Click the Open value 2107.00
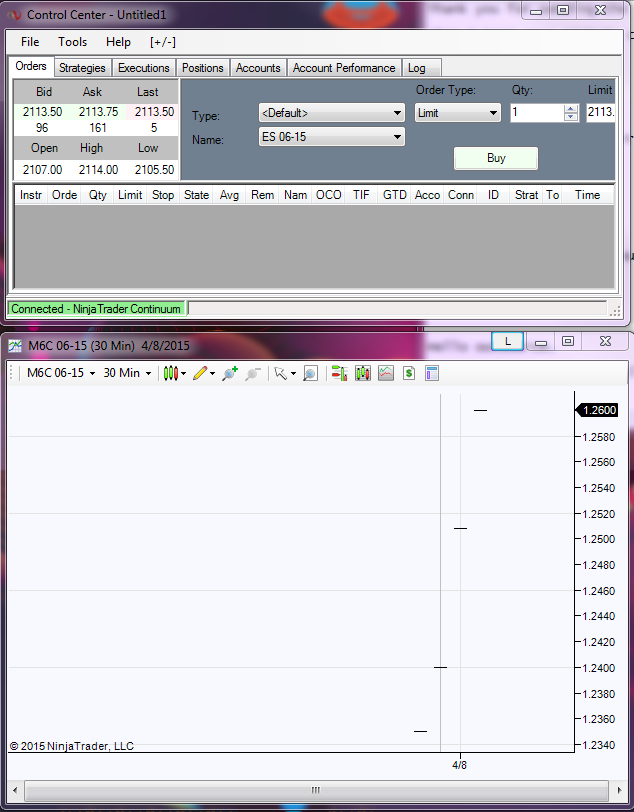The image size is (634, 812). tap(42, 170)
